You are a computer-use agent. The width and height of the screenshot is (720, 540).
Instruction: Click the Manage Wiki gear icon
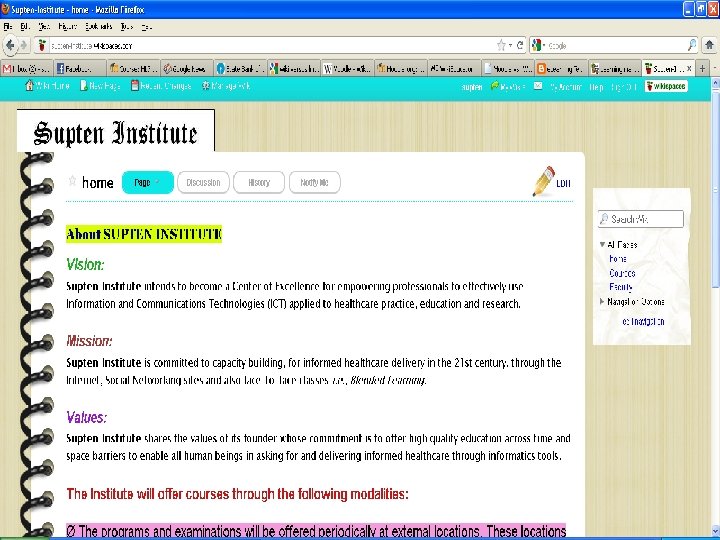pyautogui.click(x=206, y=85)
